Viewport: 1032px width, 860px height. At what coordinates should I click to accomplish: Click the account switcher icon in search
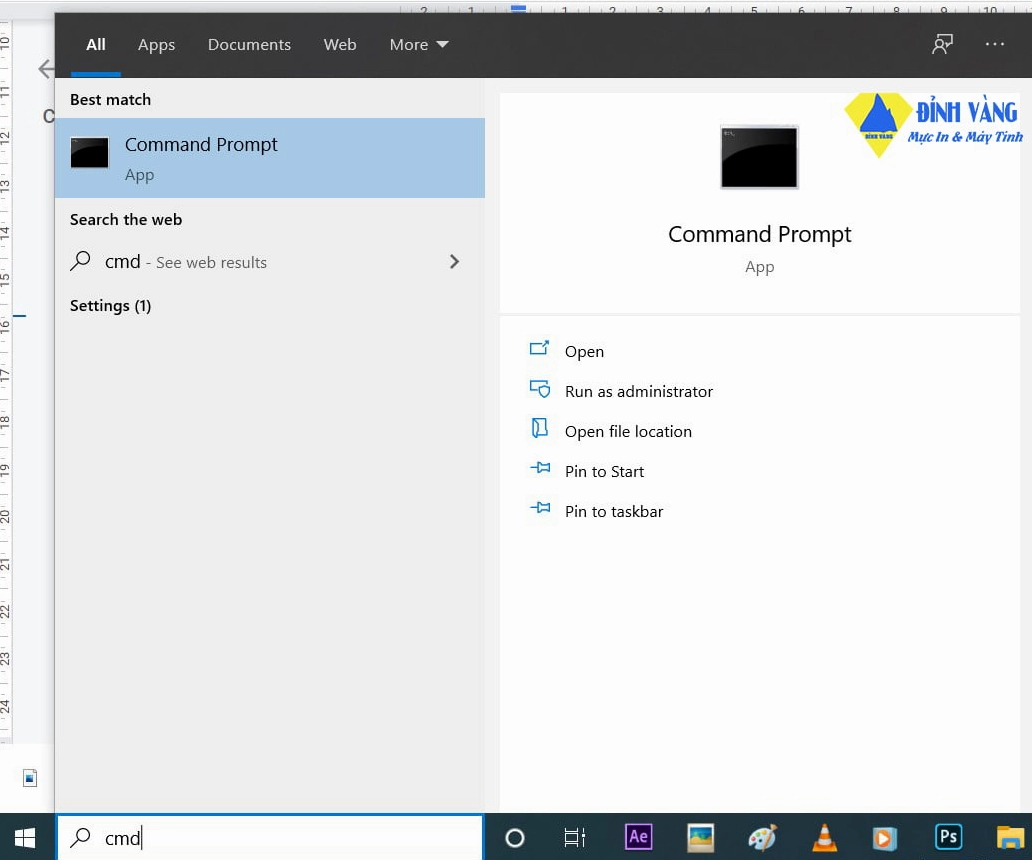[x=941, y=44]
